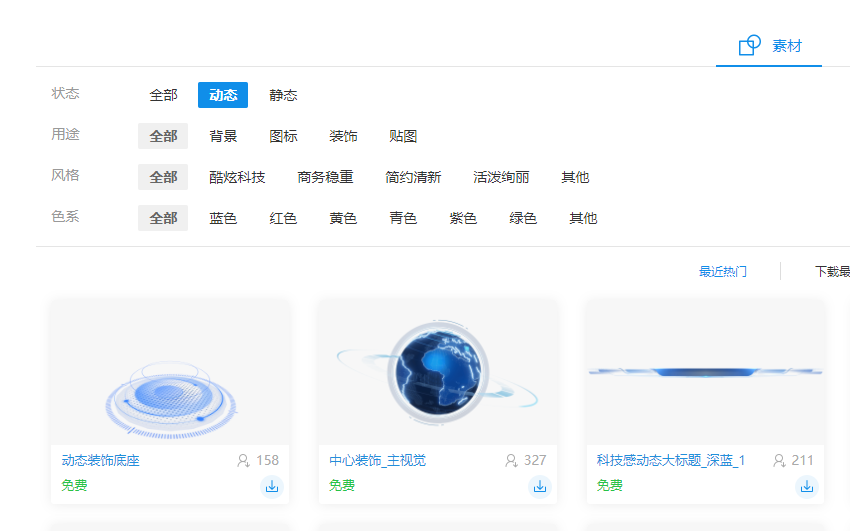Click 免费 label on 中心装饰_主视觉 card

click(342, 485)
